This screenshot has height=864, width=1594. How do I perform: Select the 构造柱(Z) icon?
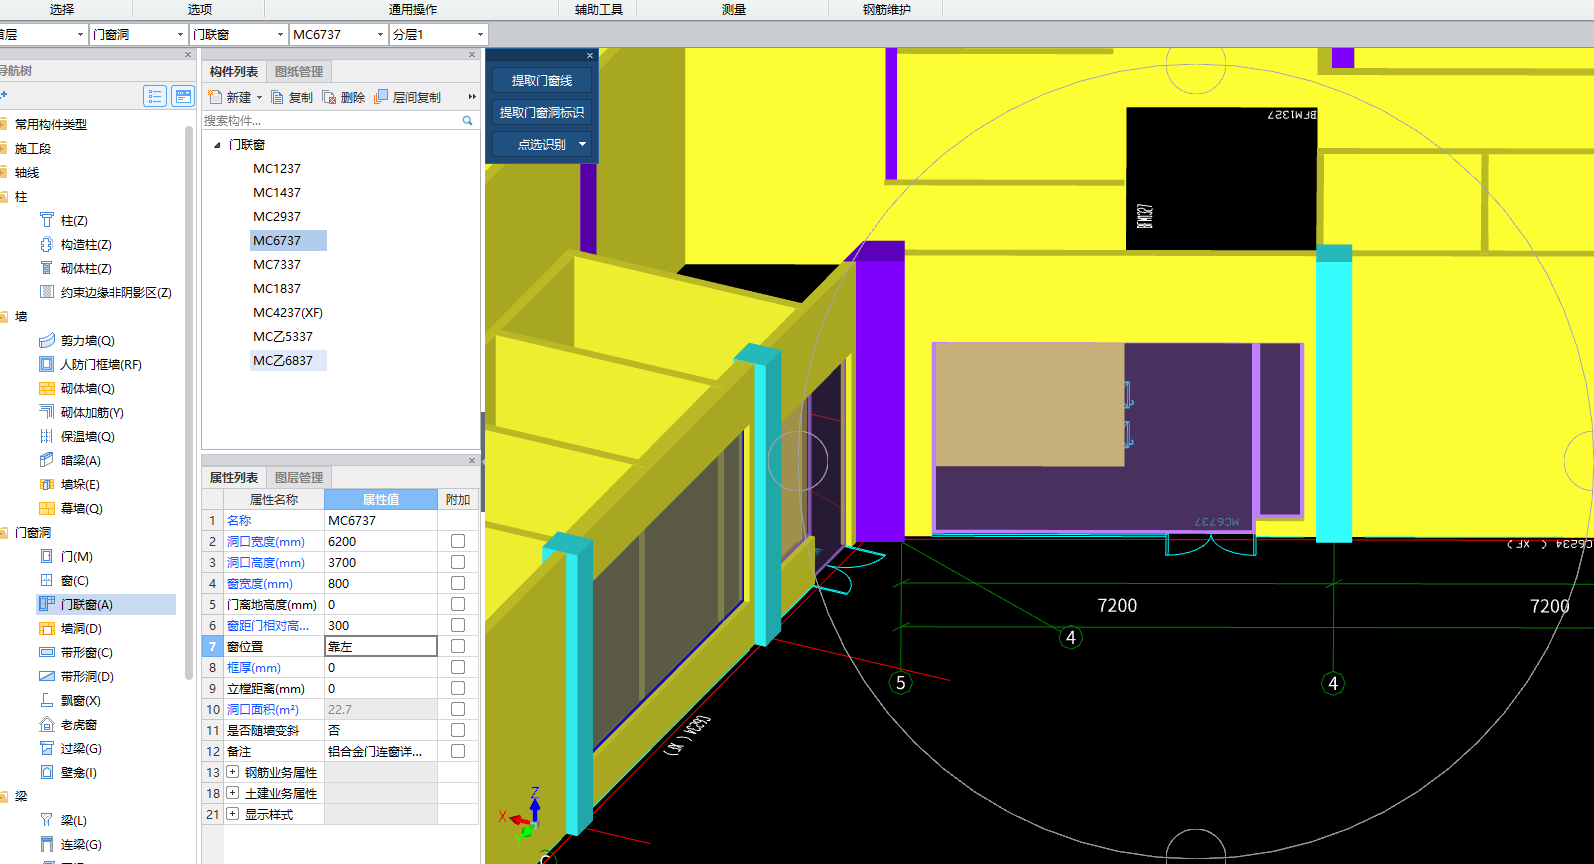46,244
